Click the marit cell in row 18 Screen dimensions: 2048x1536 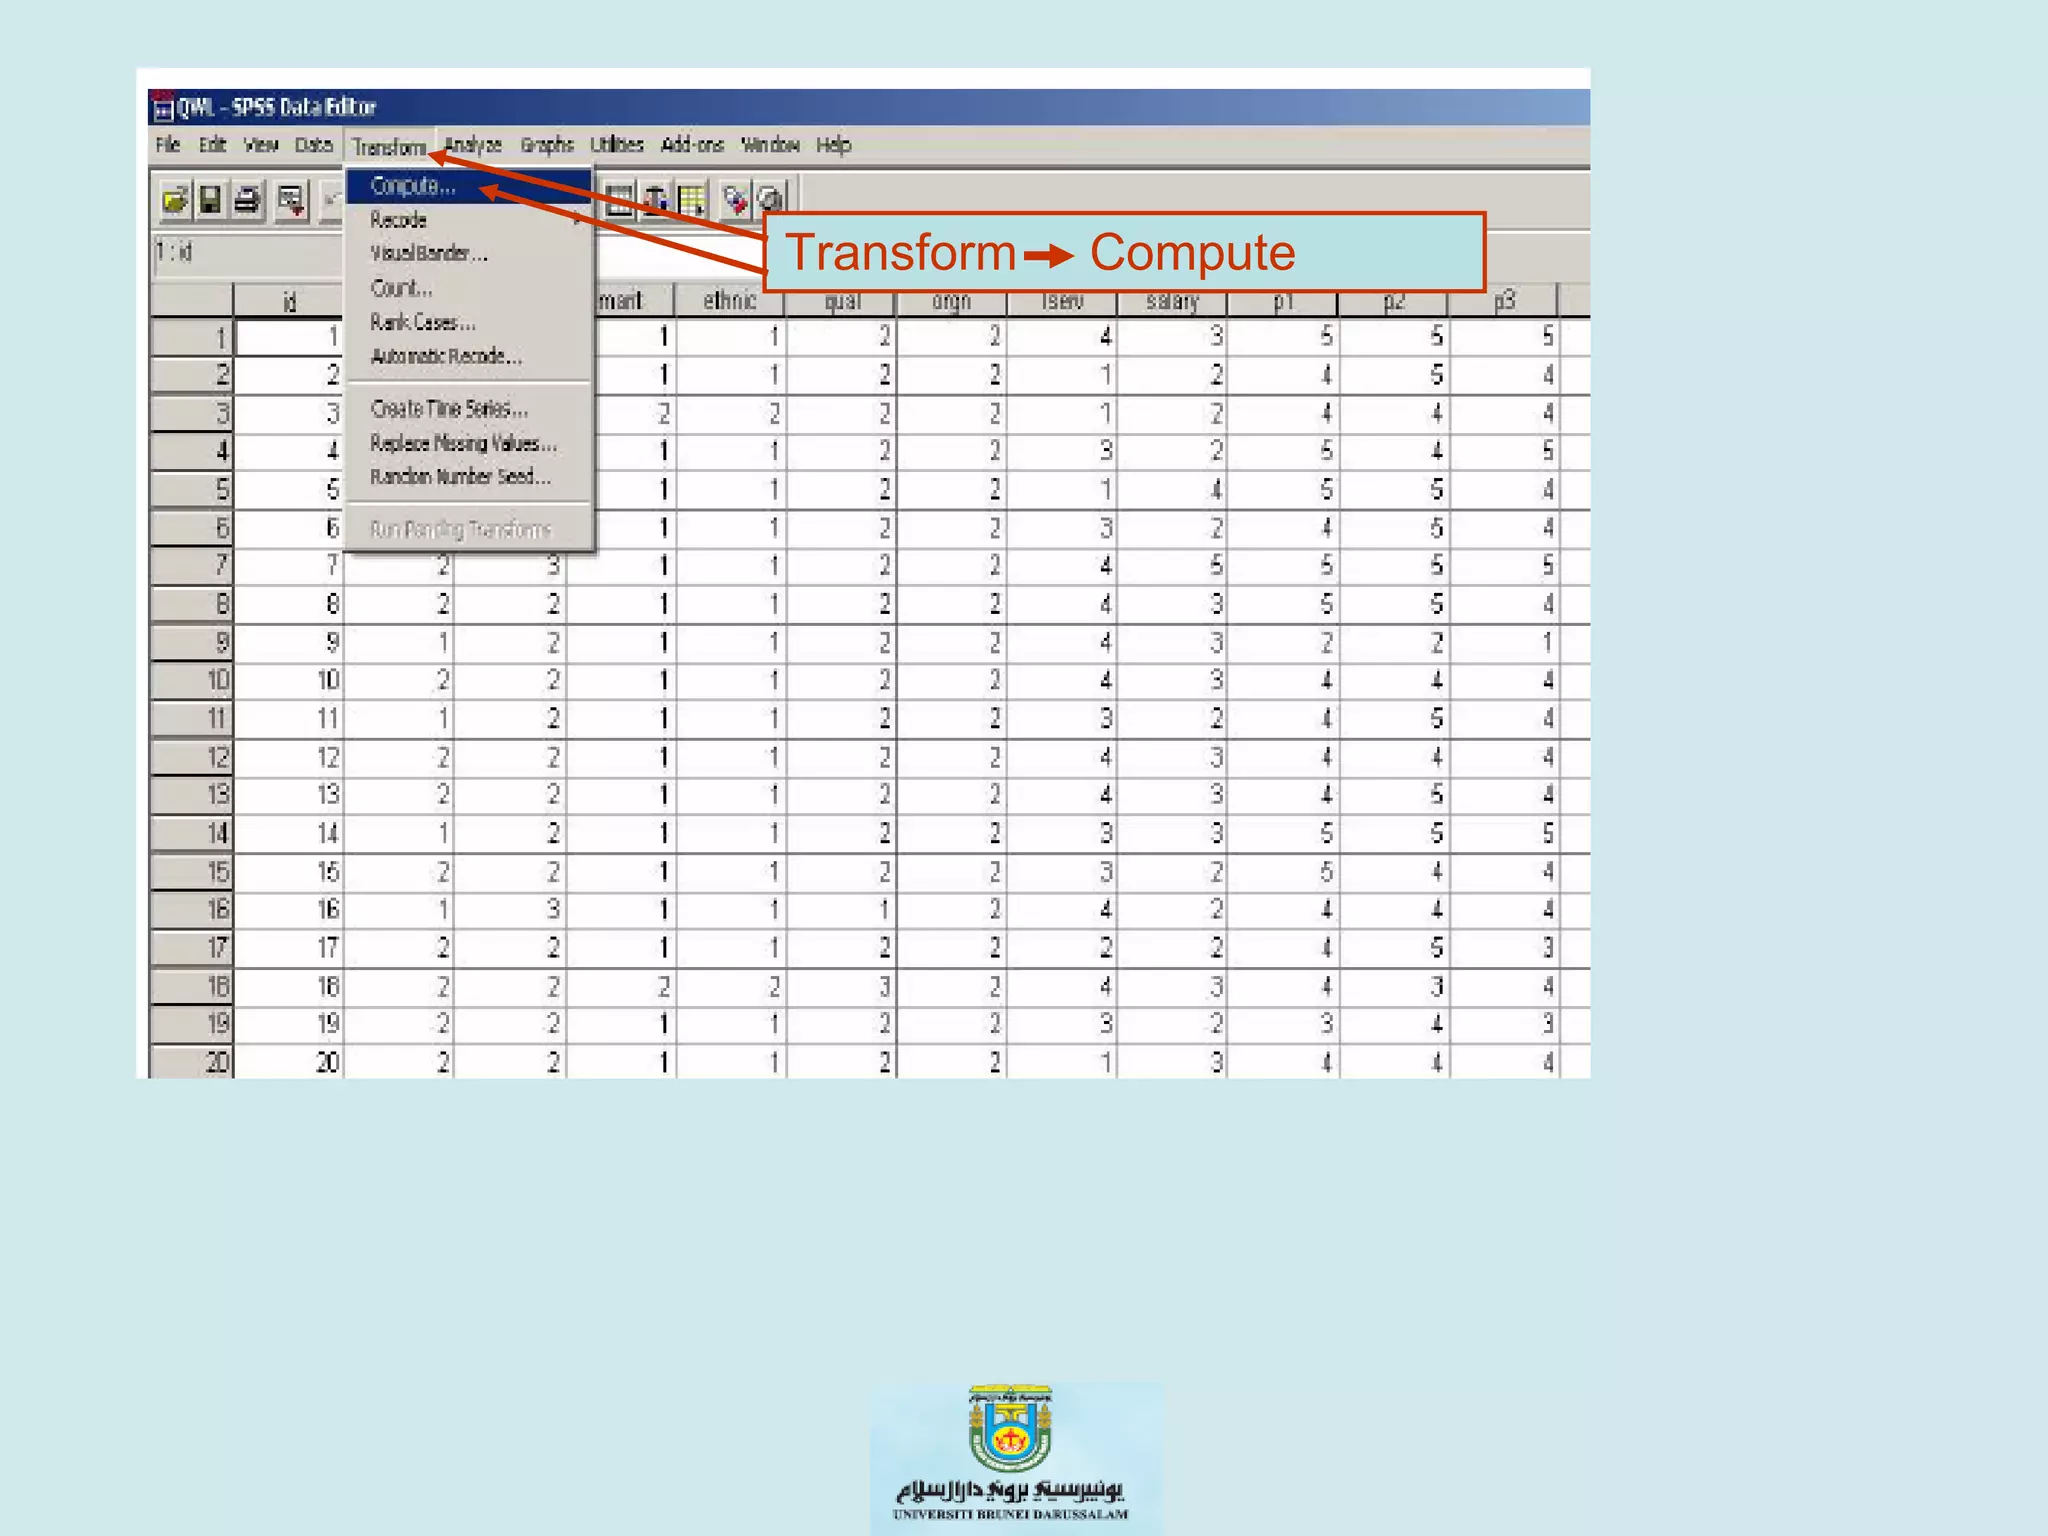621,986
